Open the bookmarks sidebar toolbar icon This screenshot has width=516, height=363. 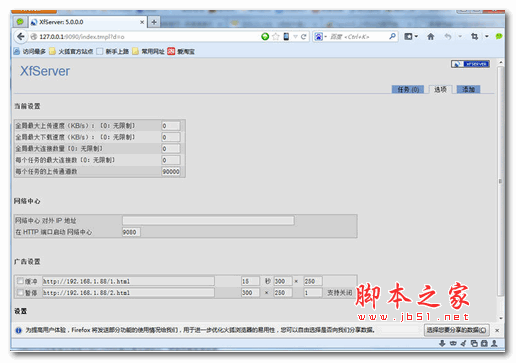pyautogui.click(x=408, y=36)
